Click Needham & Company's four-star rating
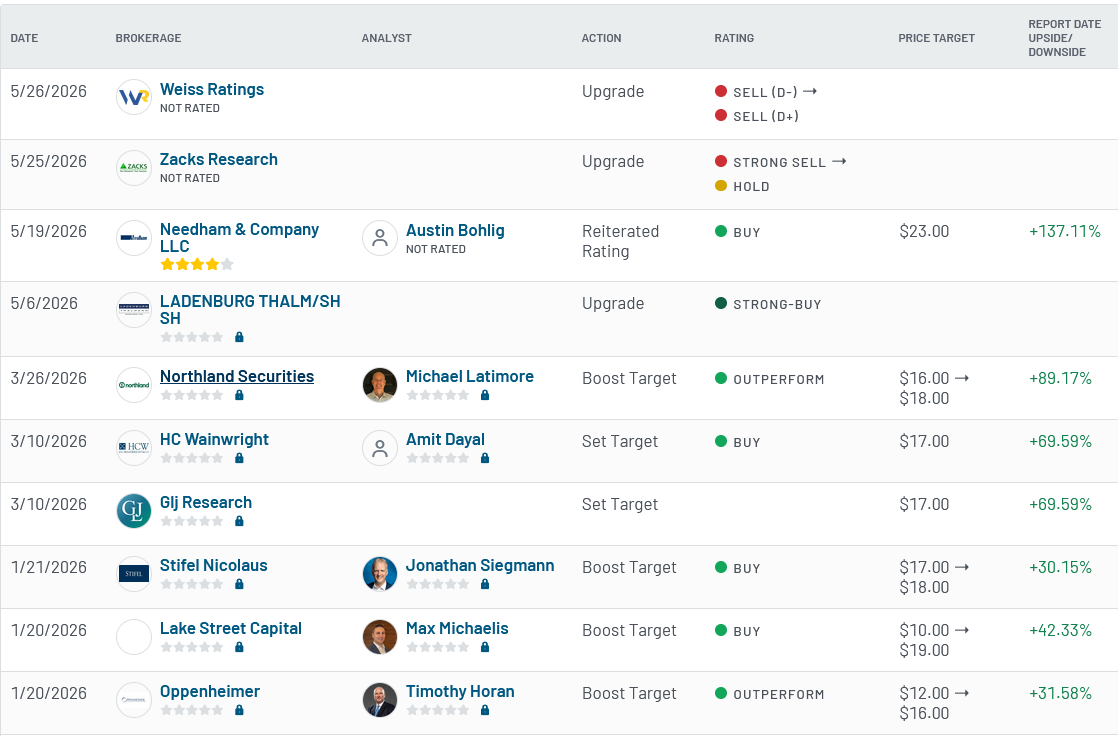Screen dimensions: 1118x736 [x=197, y=265]
